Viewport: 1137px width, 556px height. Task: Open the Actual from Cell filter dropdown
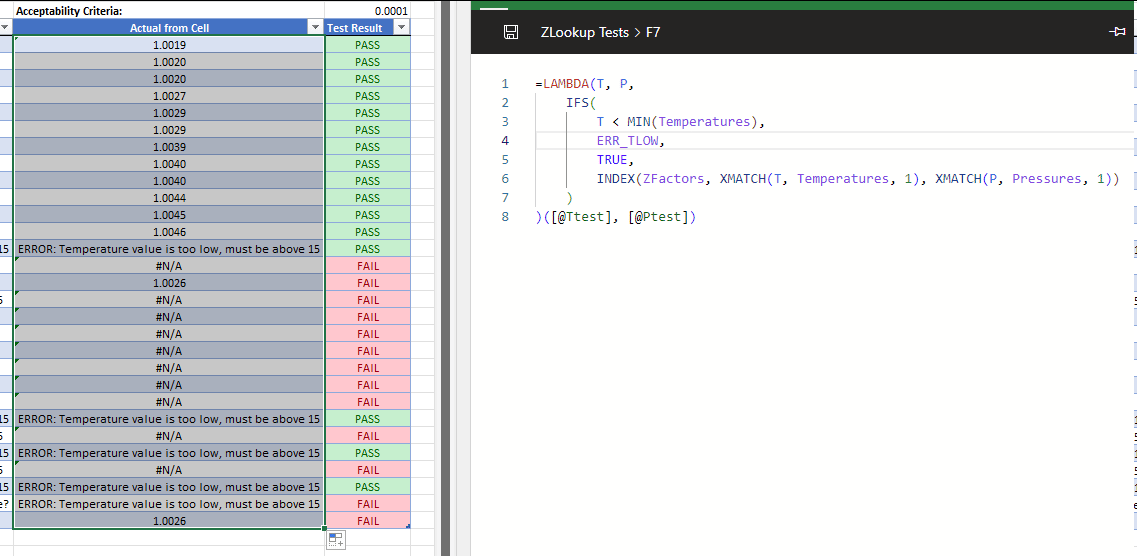pos(315,28)
